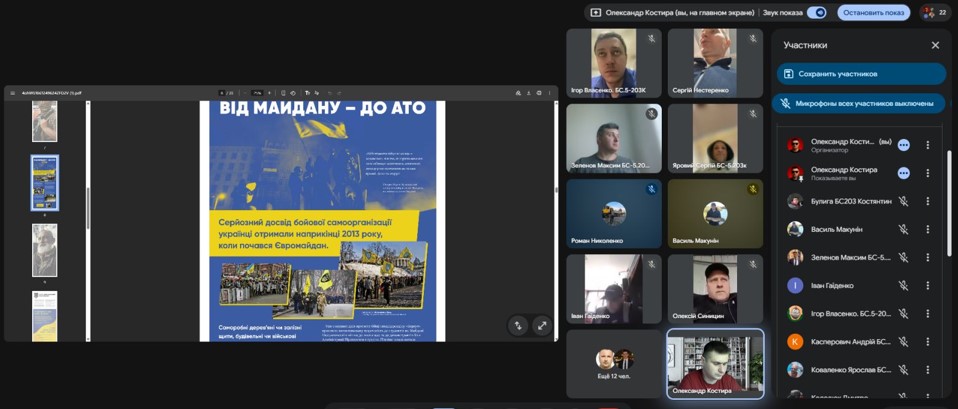The image size is (958, 409).
Task: Open more options for Булига БС203 Костянтин
Action: click(927, 201)
